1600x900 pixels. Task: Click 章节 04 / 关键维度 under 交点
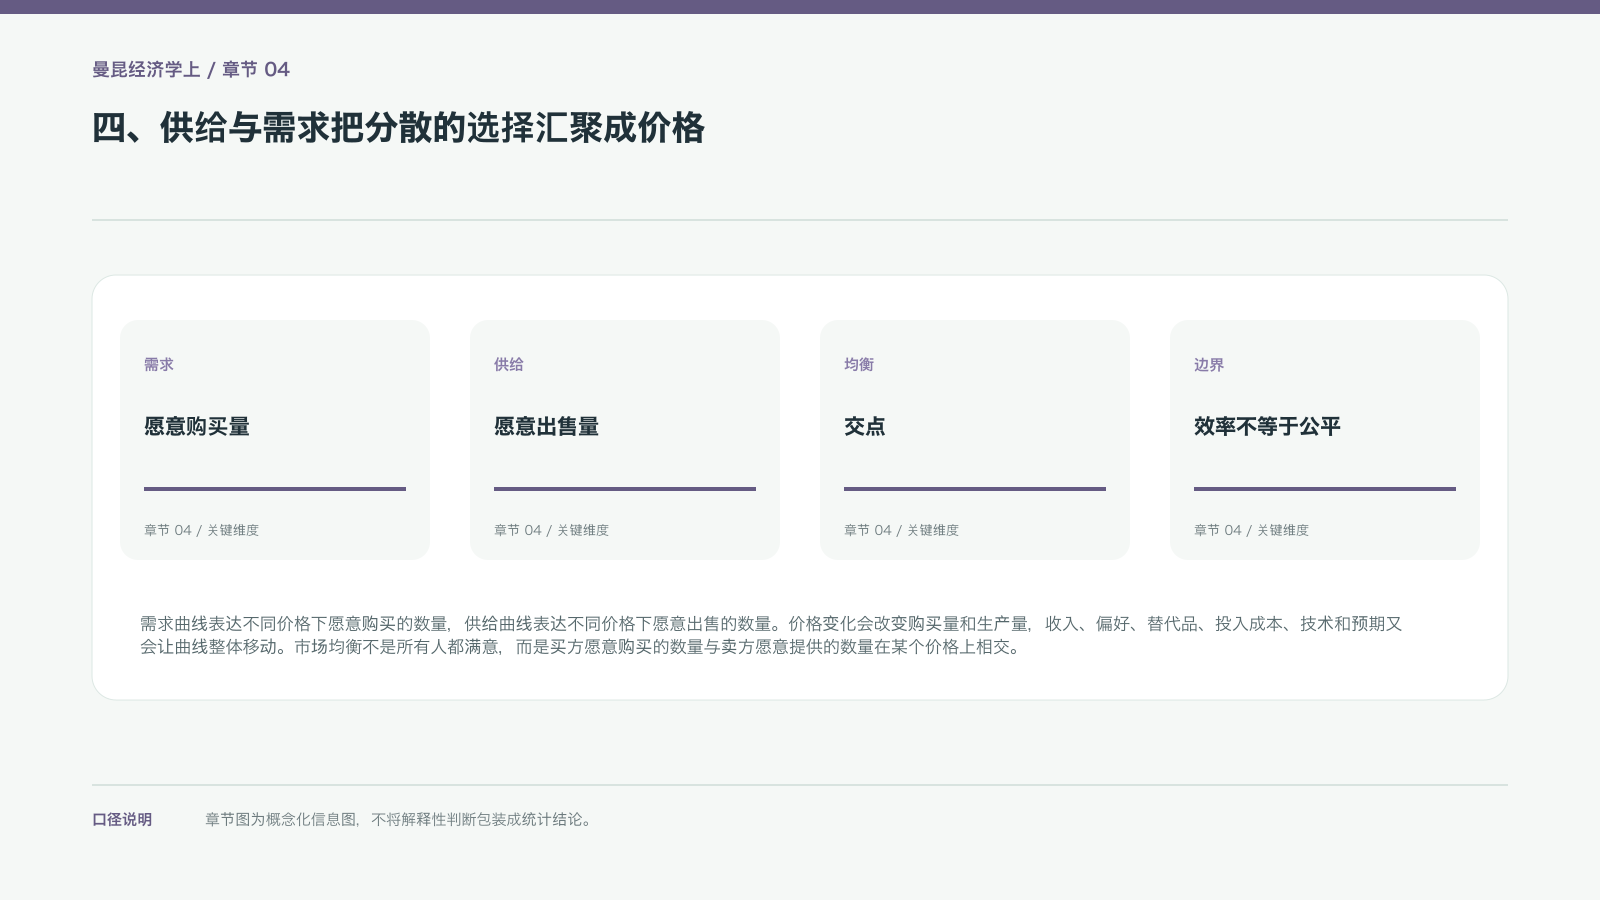901,530
